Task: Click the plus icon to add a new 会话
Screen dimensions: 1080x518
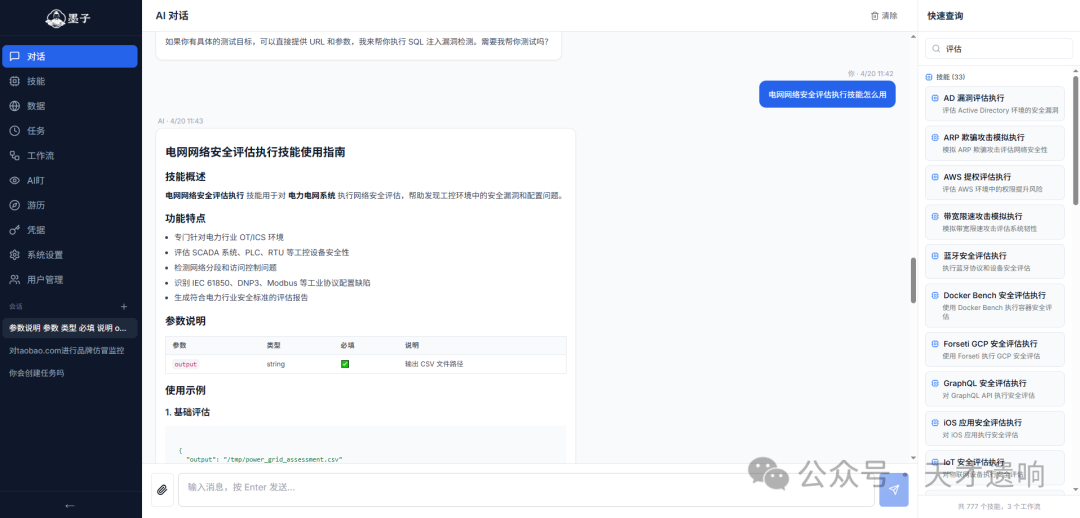Action: 124,306
